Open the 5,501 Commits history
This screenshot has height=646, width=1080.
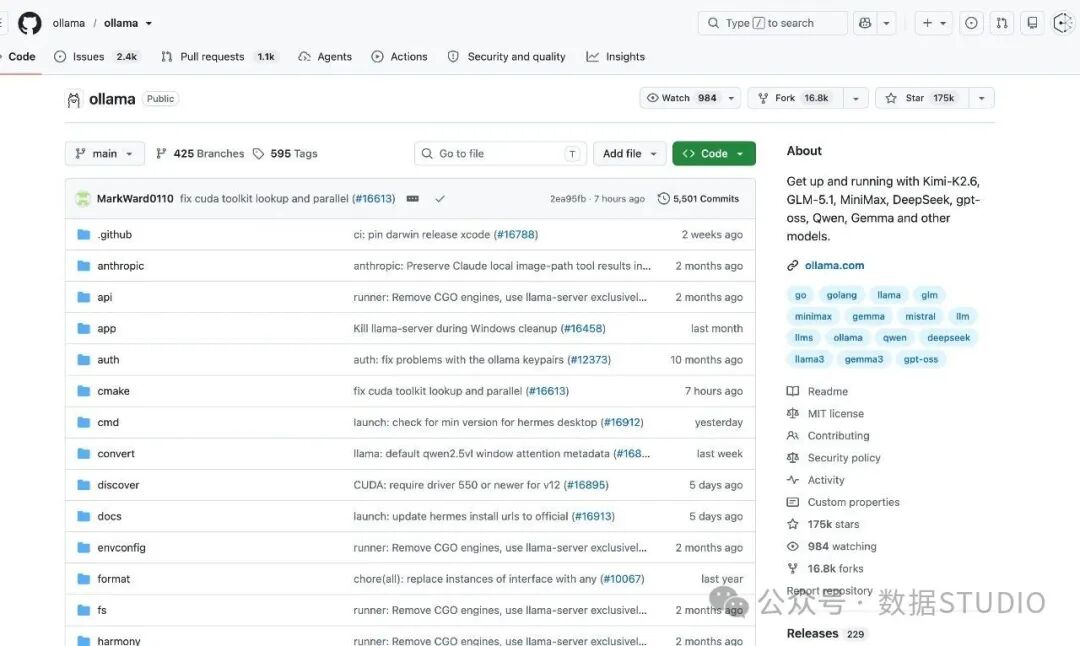(698, 198)
